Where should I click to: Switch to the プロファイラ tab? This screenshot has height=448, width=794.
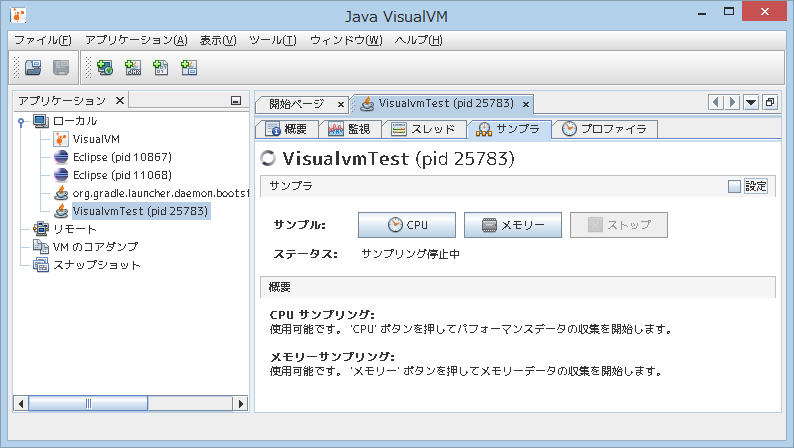click(x=605, y=129)
